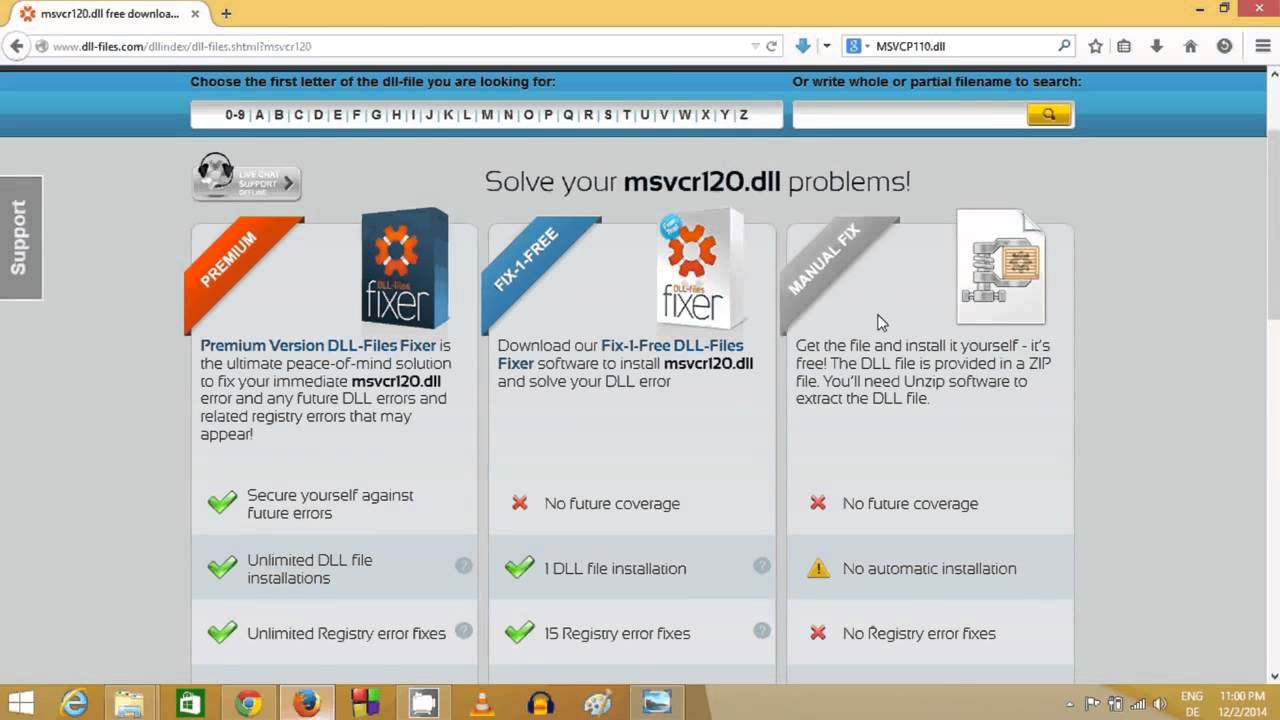The image size is (1280, 720).
Task: Click the round clock icon beside home
Action: (1224, 46)
